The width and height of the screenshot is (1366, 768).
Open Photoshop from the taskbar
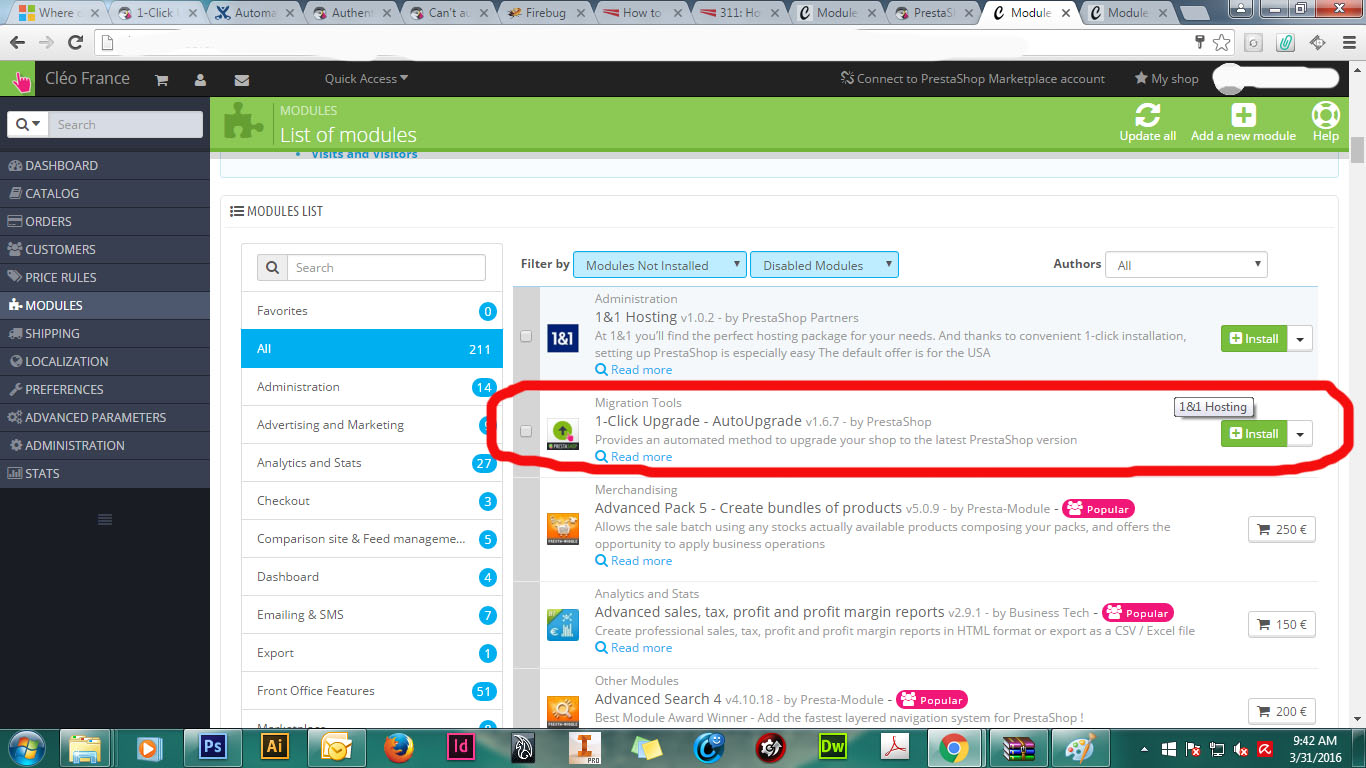(213, 747)
